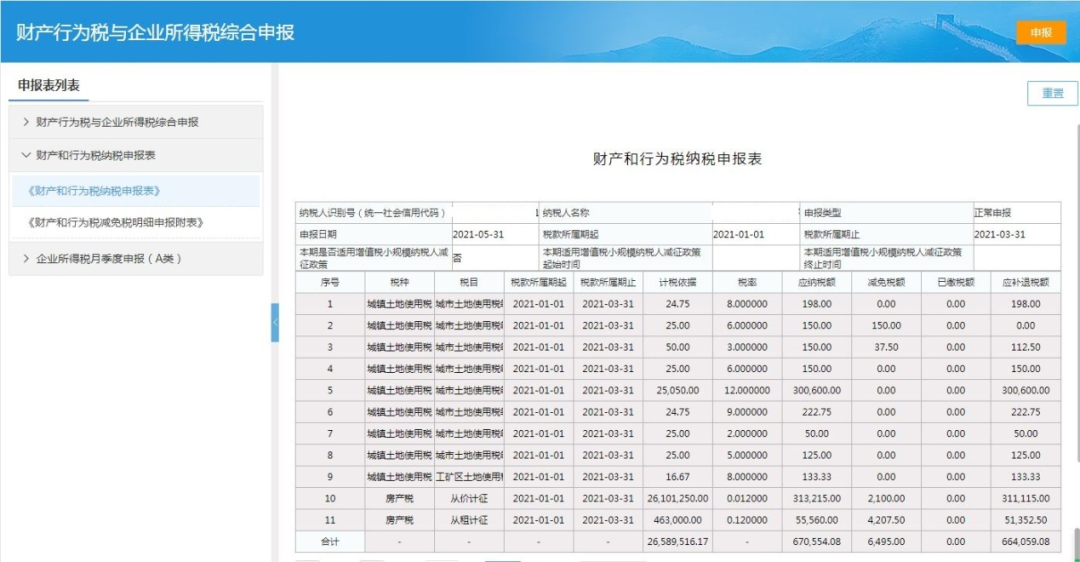Collapse 财产和行为税纳税申报表 tree node

click(136, 155)
